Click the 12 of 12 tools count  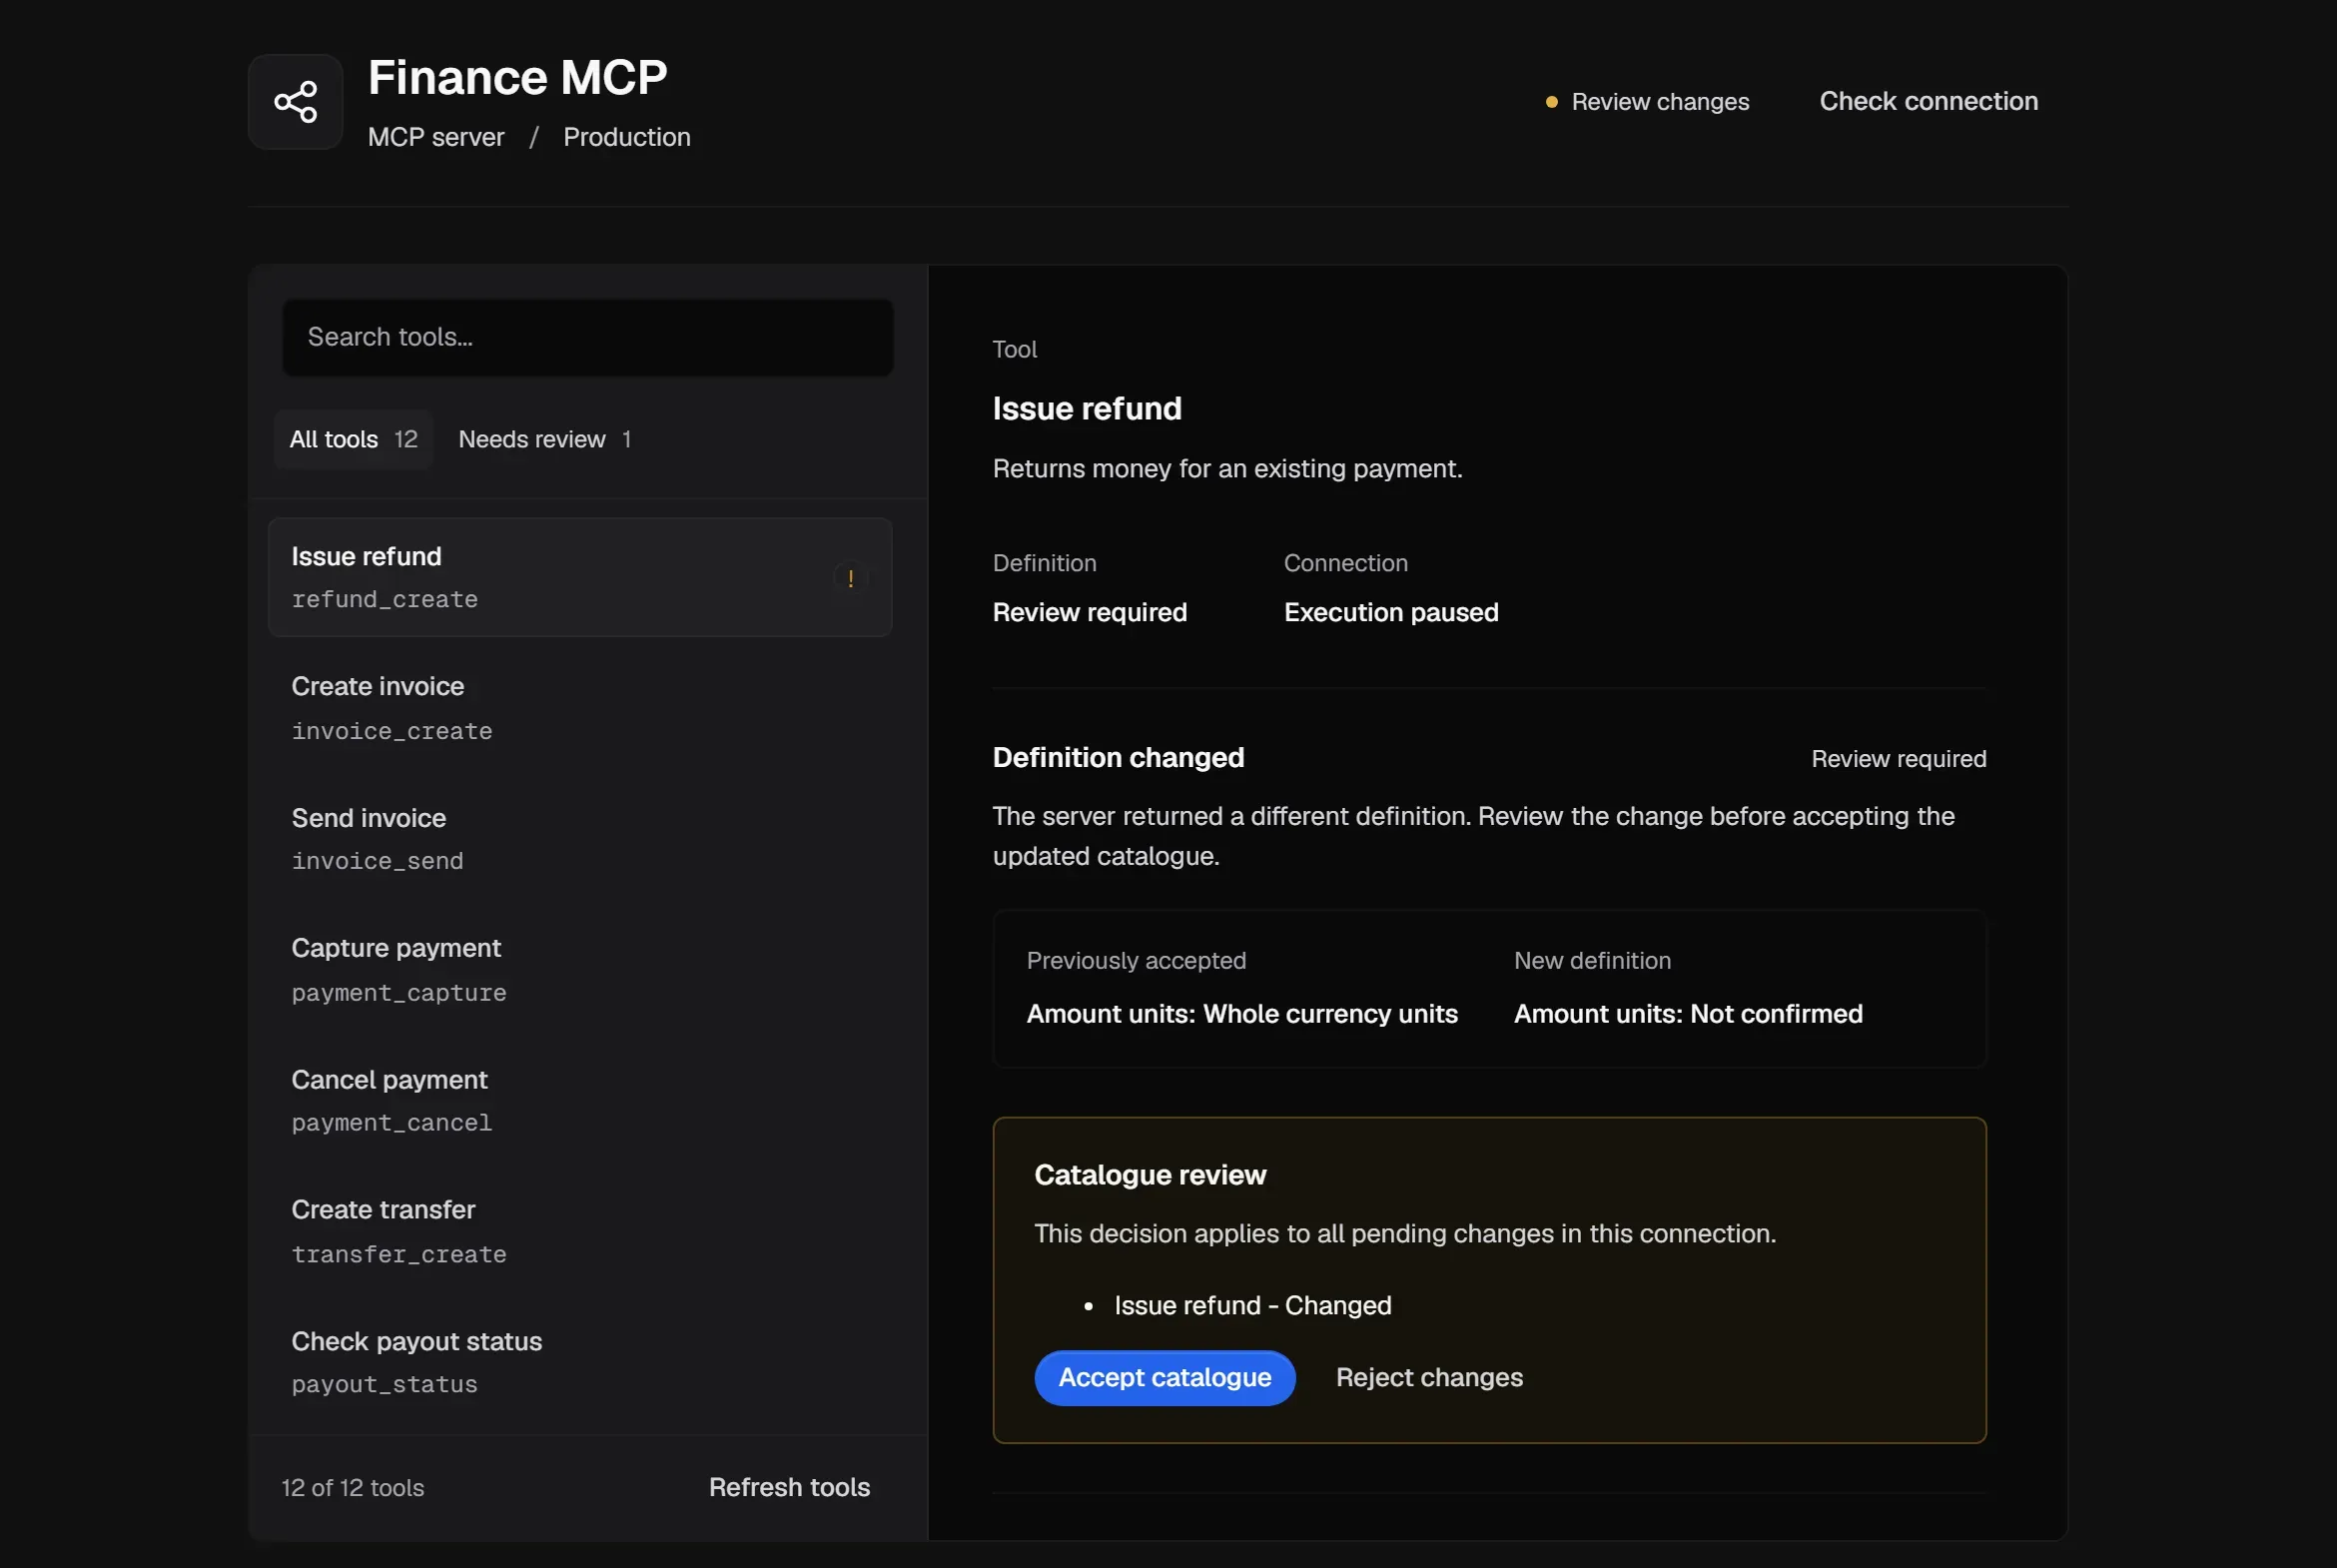click(x=353, y=1487)
